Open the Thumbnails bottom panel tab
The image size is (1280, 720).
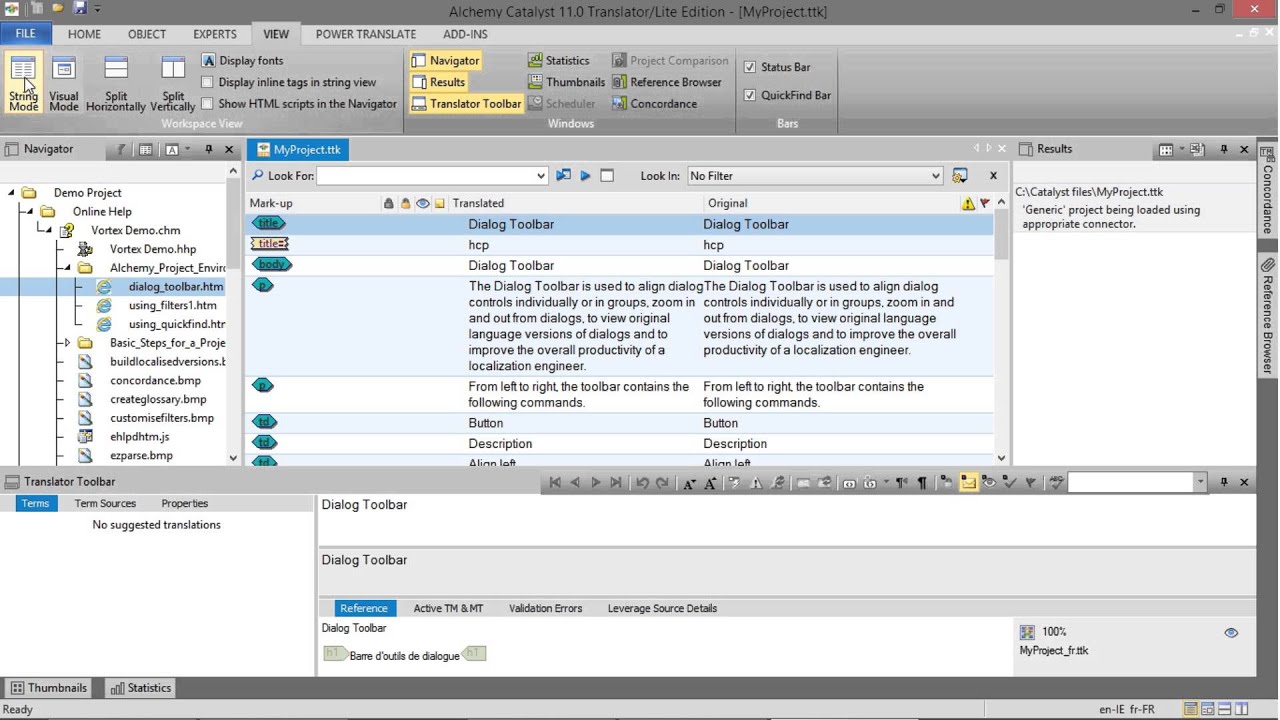(x=49, y=688)
